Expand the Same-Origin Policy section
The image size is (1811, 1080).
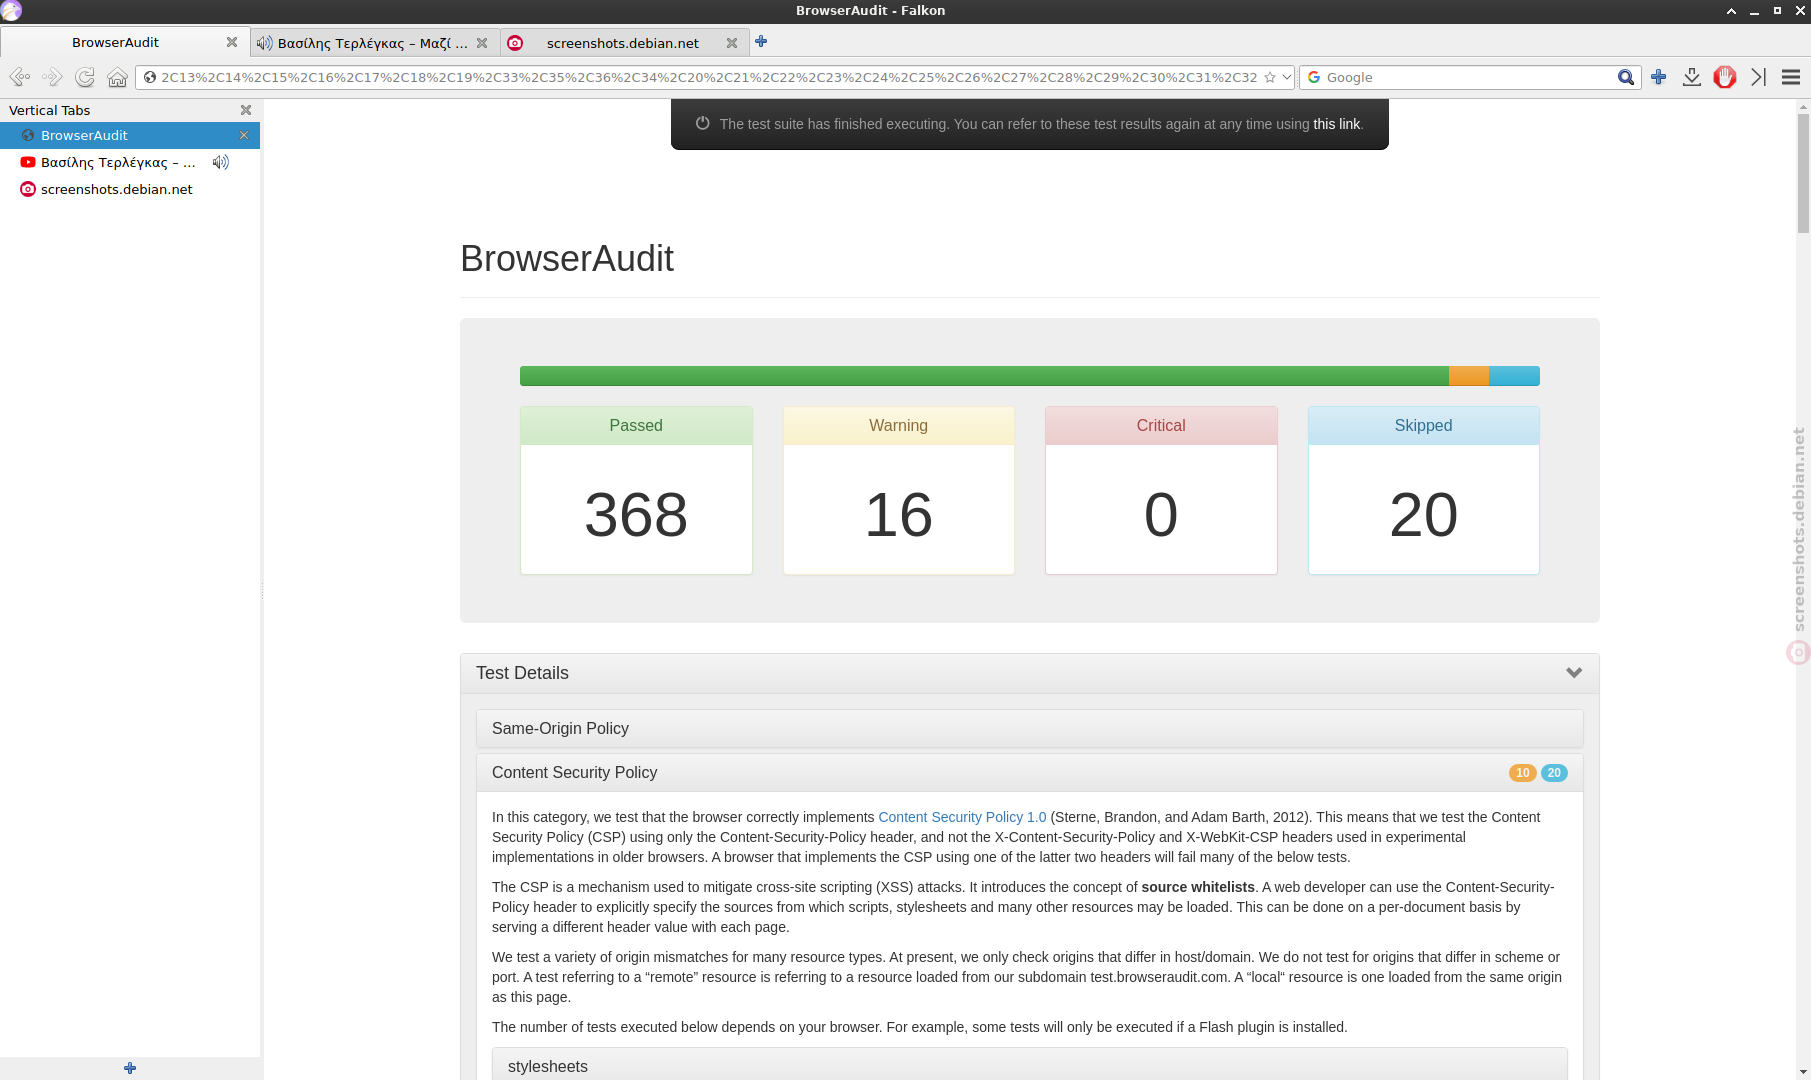pos(1030,728)
